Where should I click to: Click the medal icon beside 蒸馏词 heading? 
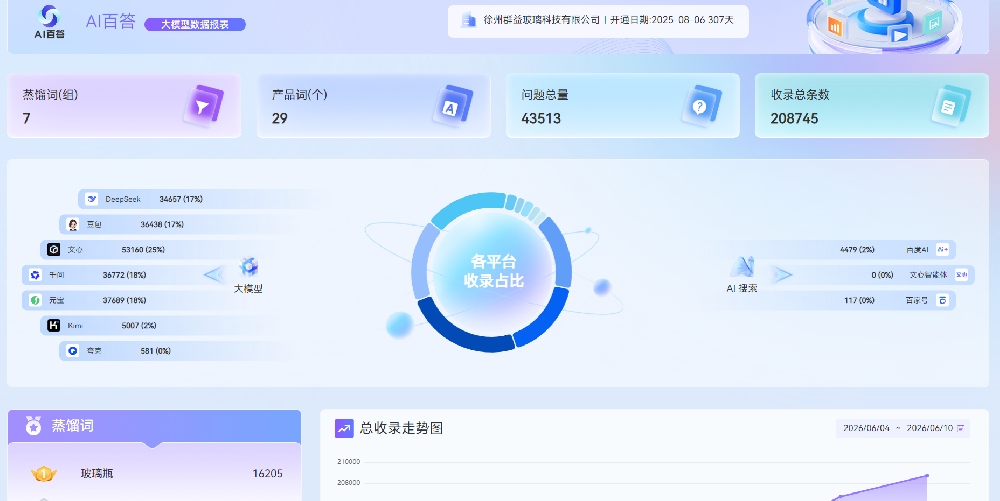click(33, 425)
